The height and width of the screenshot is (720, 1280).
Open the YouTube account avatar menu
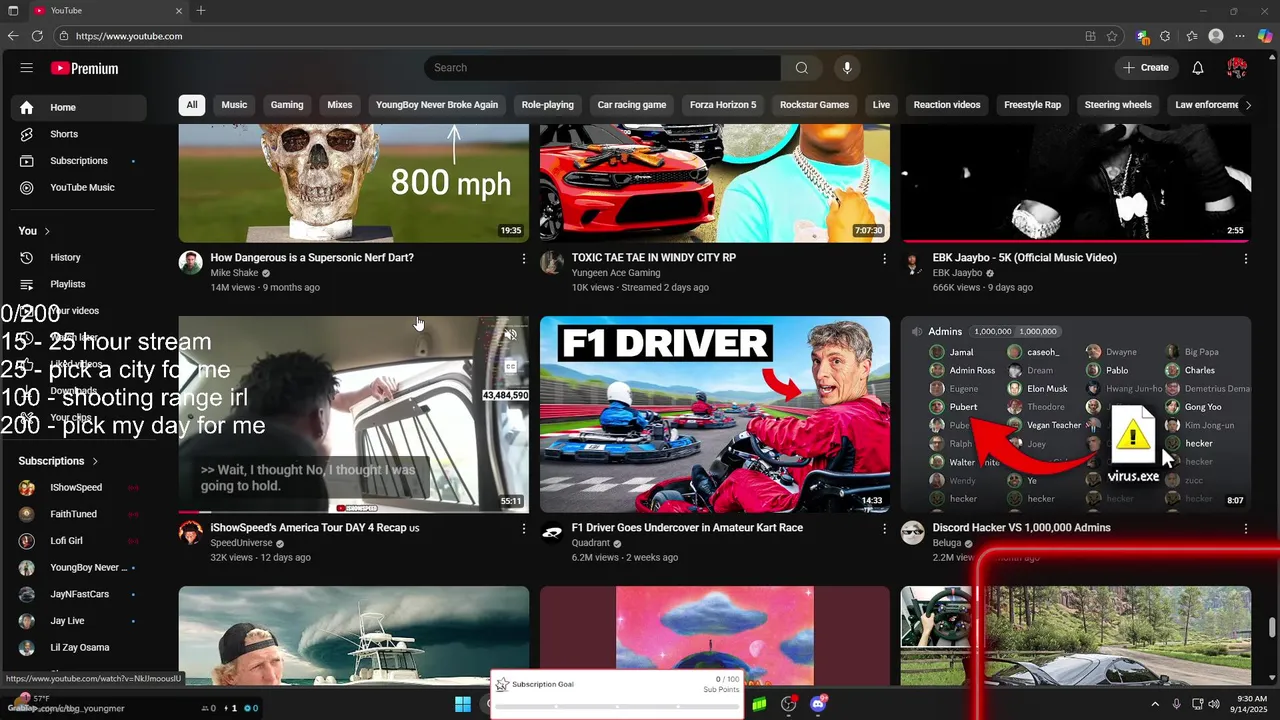[x=1237, y=68]
